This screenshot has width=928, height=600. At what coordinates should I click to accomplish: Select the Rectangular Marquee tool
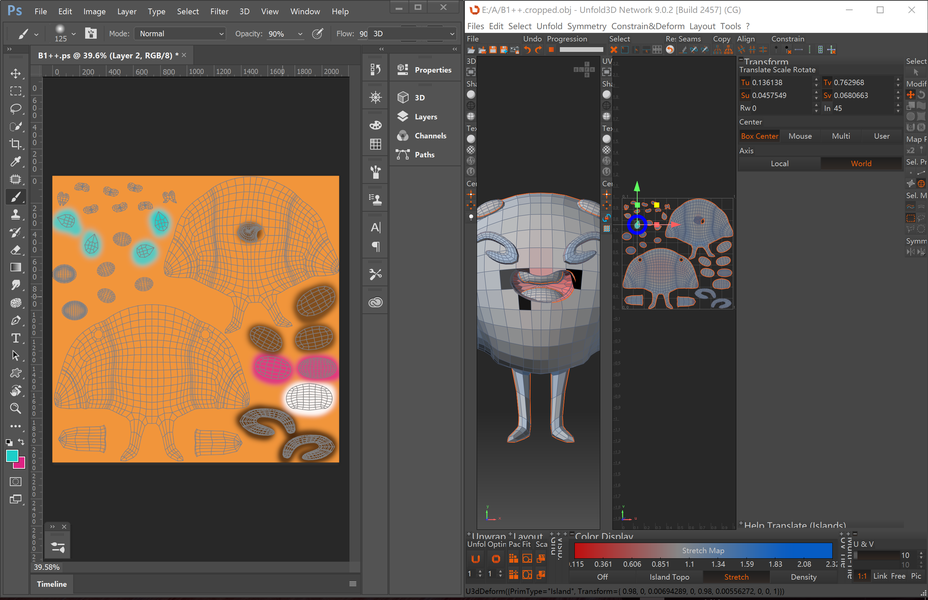pyautogui.click(x=16, y=91)
